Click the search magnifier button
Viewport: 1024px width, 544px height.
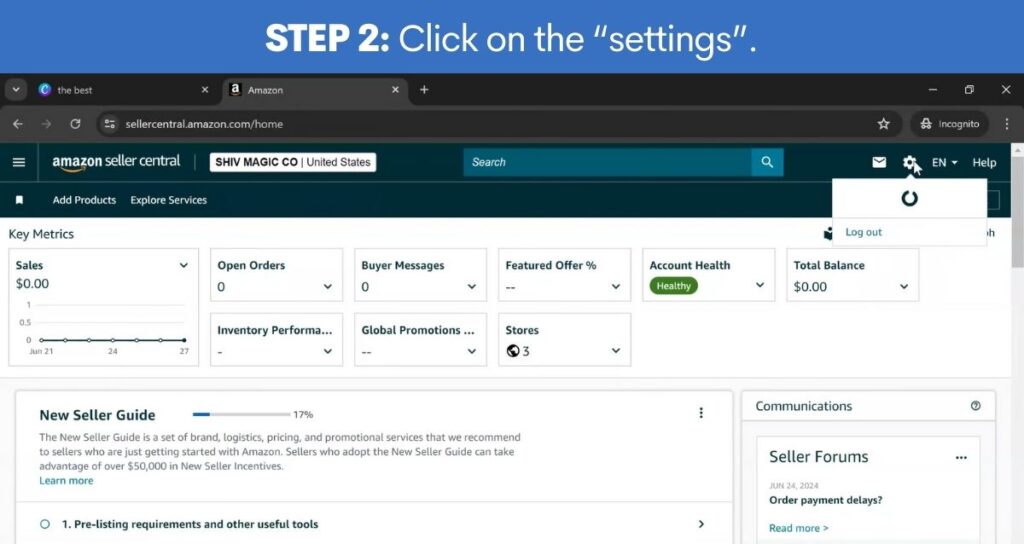(767, 162)
